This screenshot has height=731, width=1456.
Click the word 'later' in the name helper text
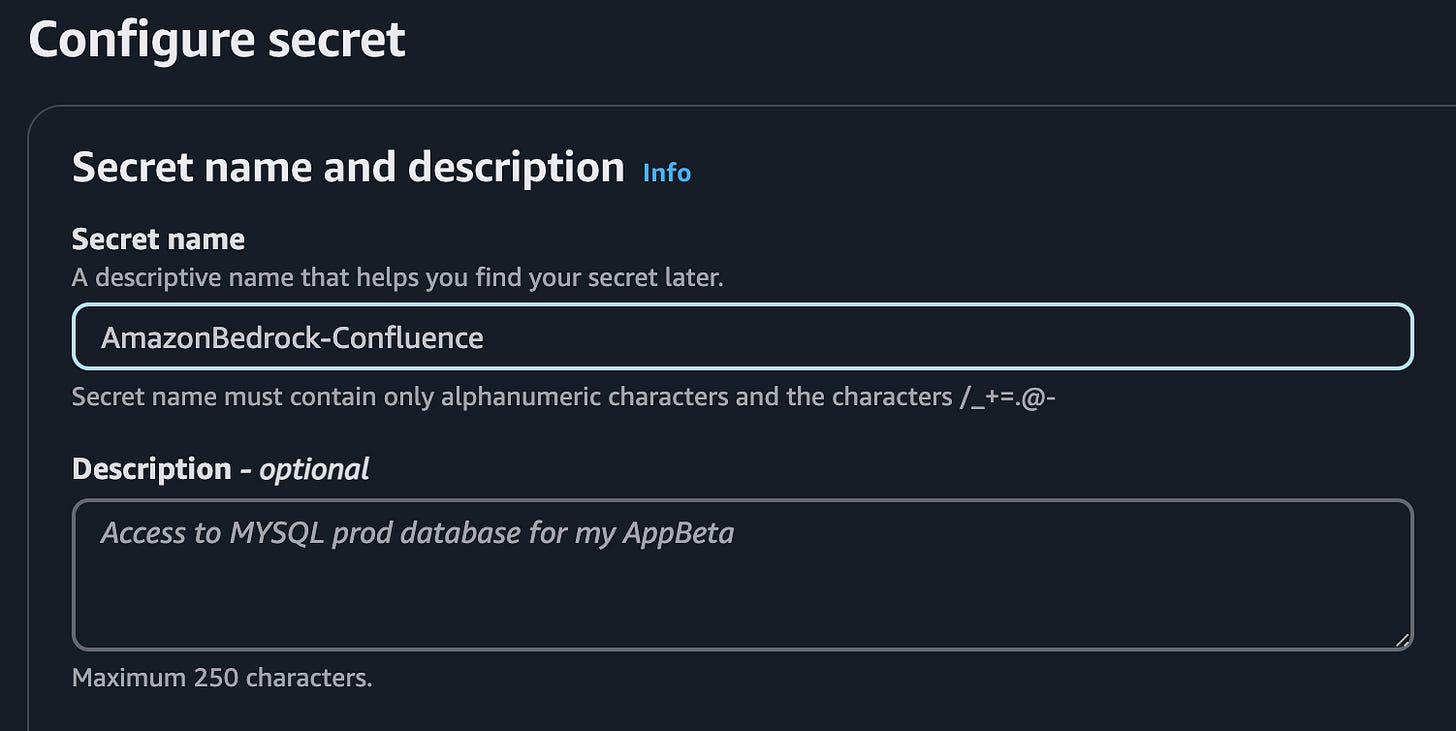pos(691,277)
